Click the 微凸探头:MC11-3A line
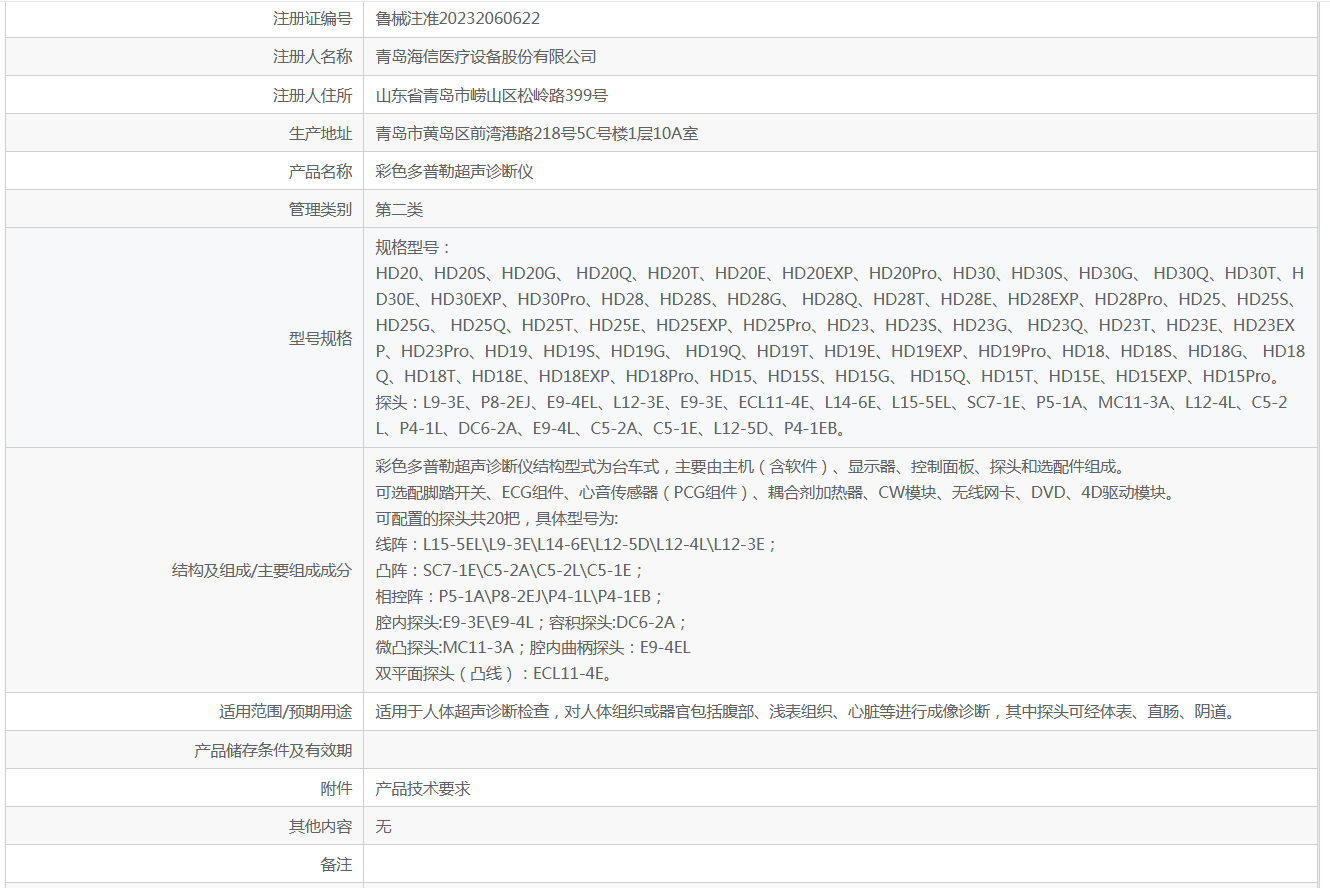 point(533,648)
